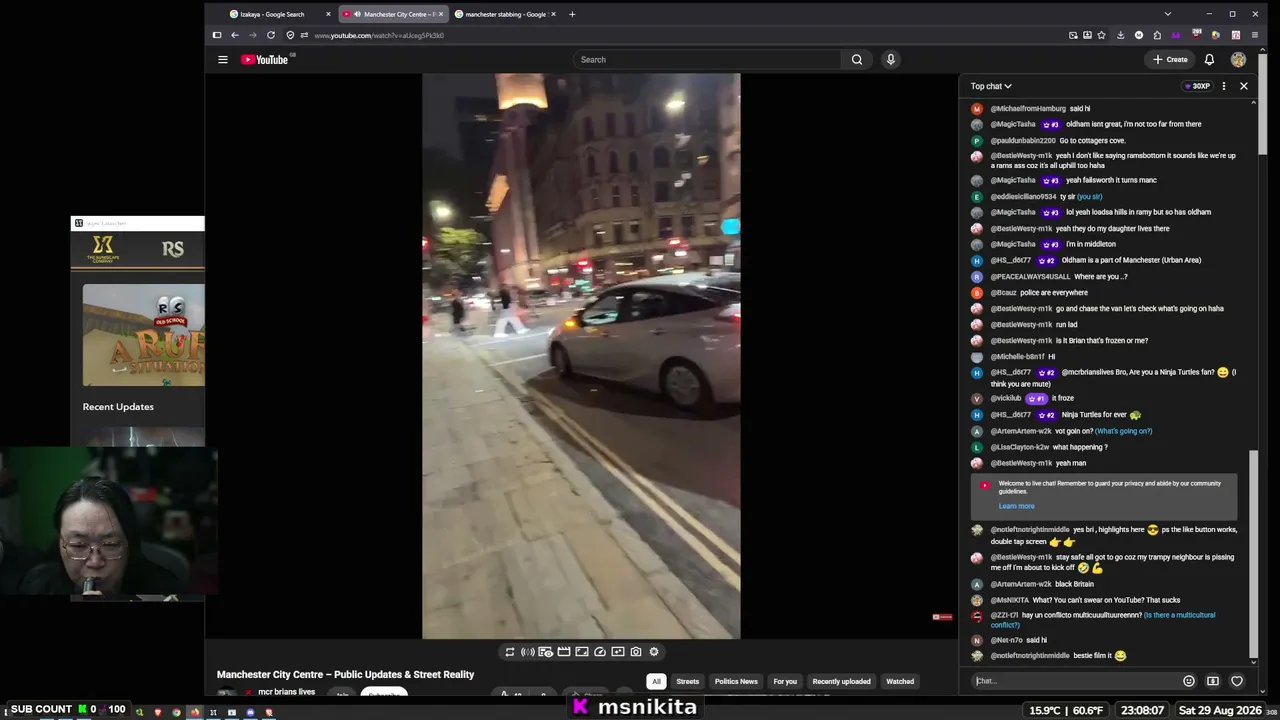Click the chat panel scrollbar
The height and width of the screenshot is (720, 1280).
pyautogui.click(x=1255, y=553)
